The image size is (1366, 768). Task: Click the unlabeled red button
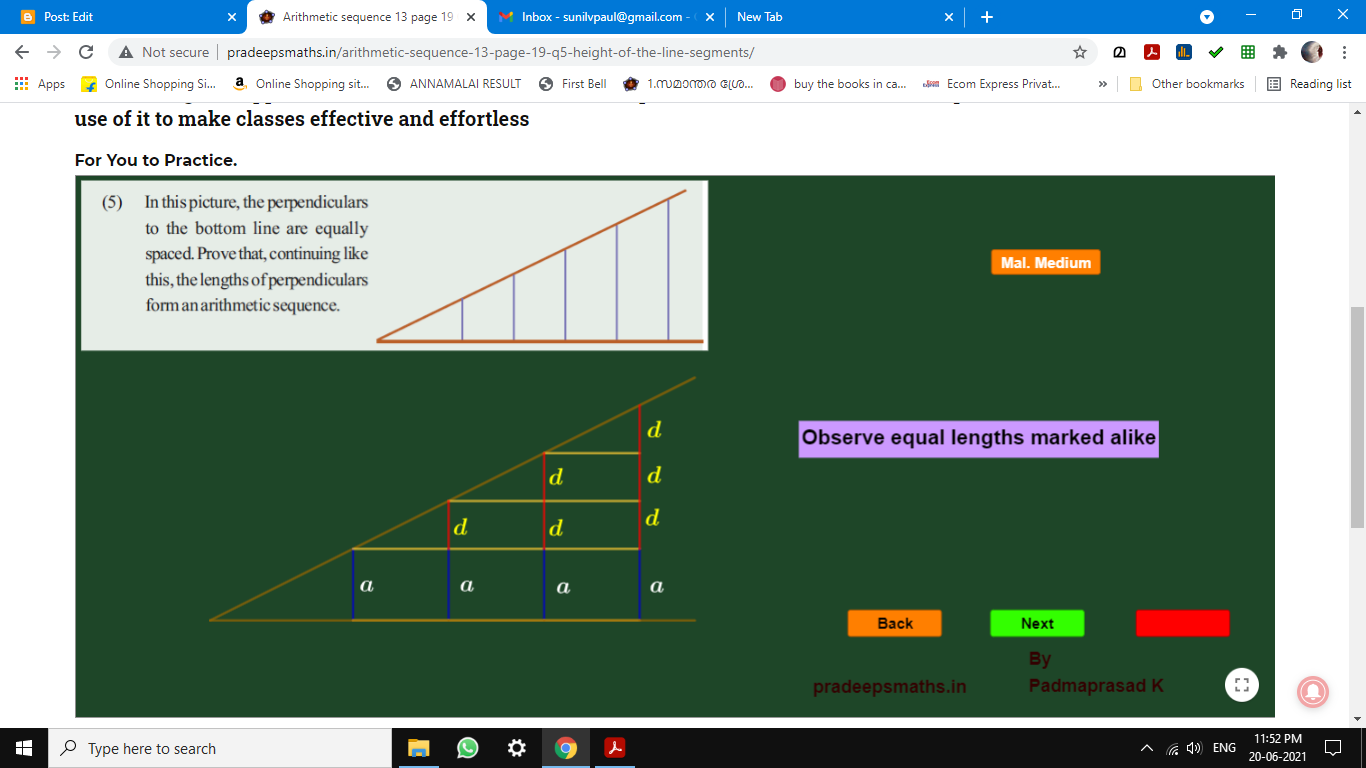1182,623
